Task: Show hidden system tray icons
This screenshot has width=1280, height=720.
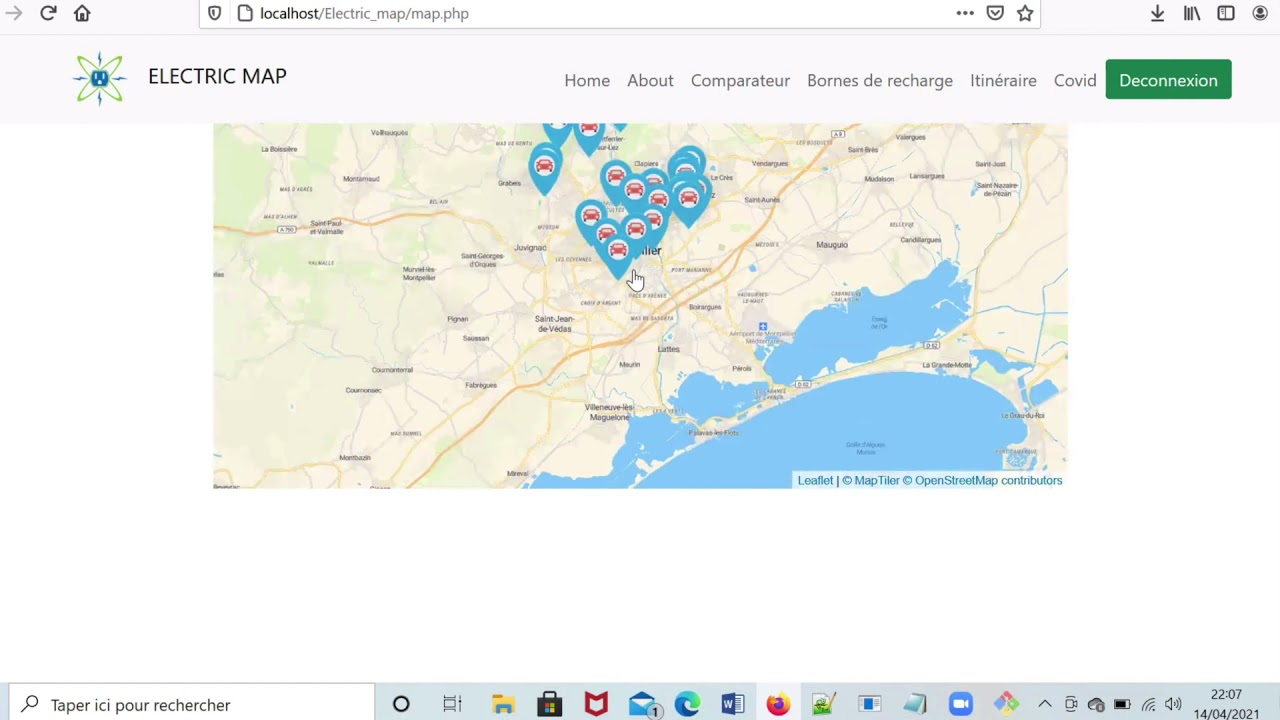Action: (1045, 704)
